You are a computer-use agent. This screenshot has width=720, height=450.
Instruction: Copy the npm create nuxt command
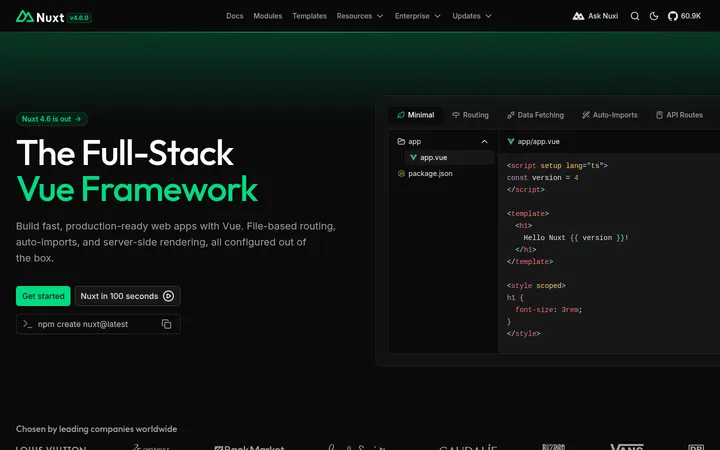pyautogui.click(x=166, y=324)
